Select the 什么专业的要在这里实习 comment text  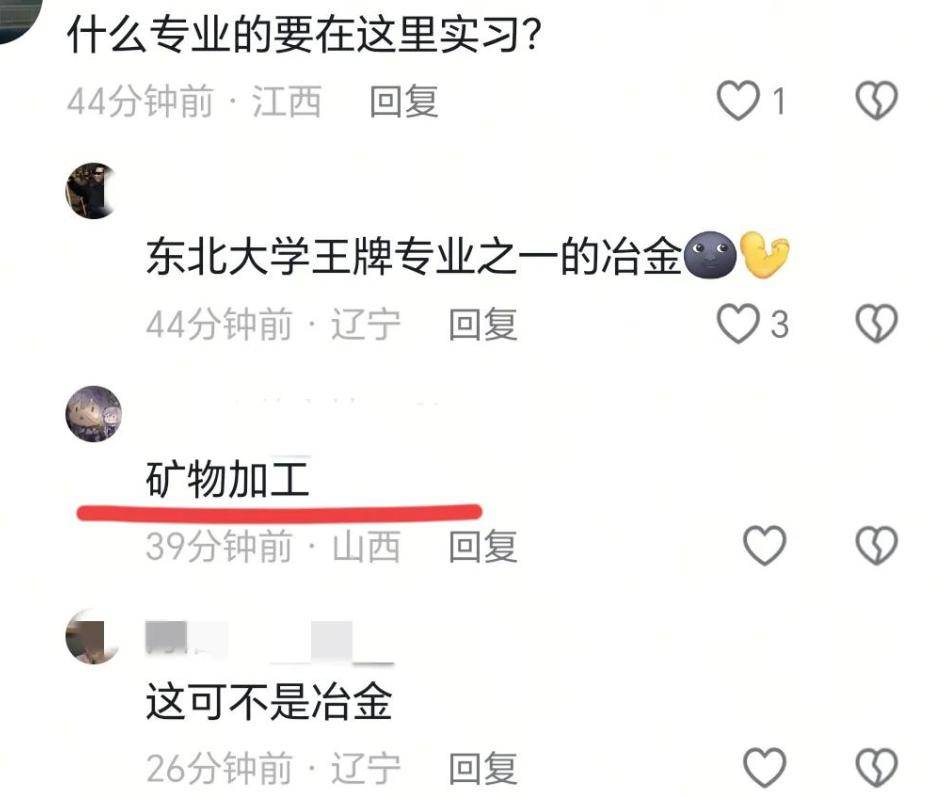304,34
